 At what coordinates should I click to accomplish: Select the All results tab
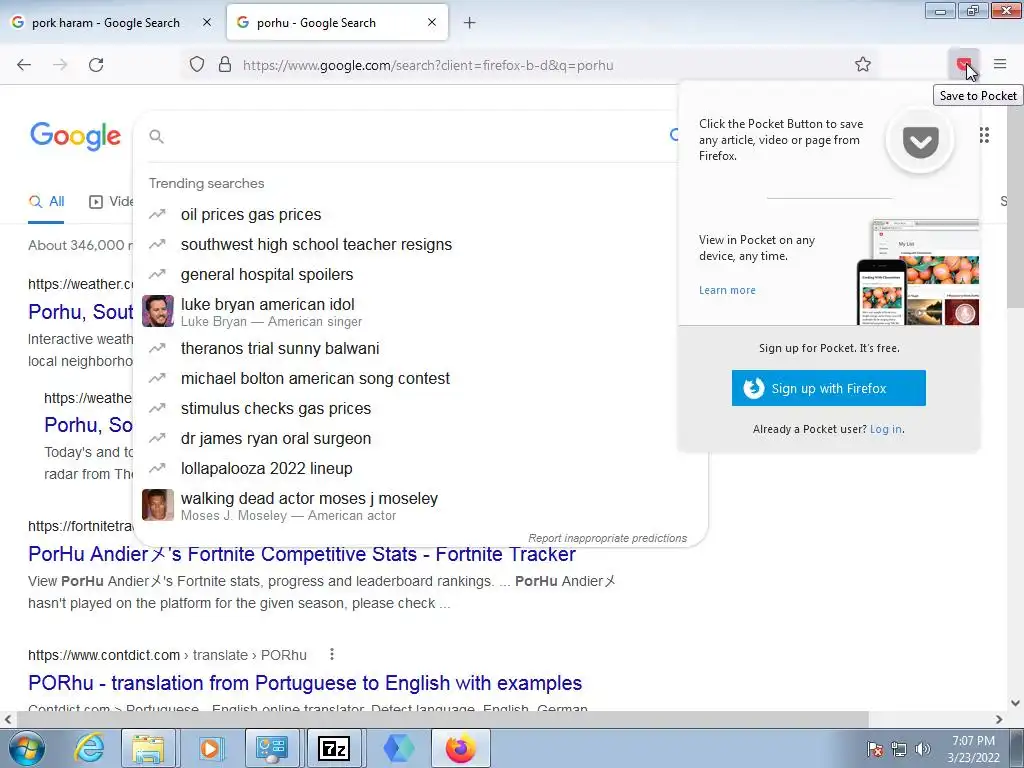tap(46, 201)
